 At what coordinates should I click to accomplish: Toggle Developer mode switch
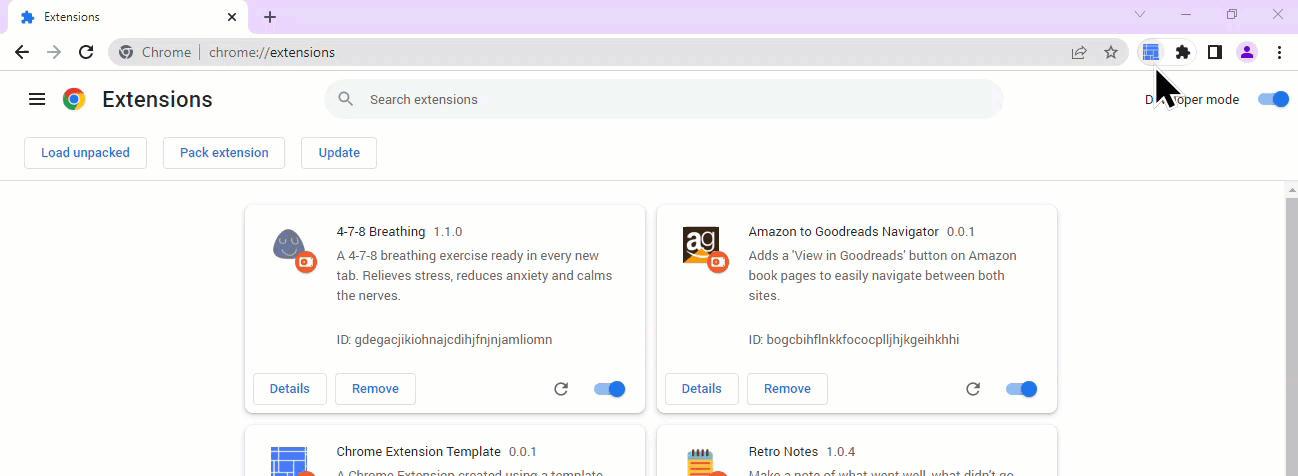1273,99
